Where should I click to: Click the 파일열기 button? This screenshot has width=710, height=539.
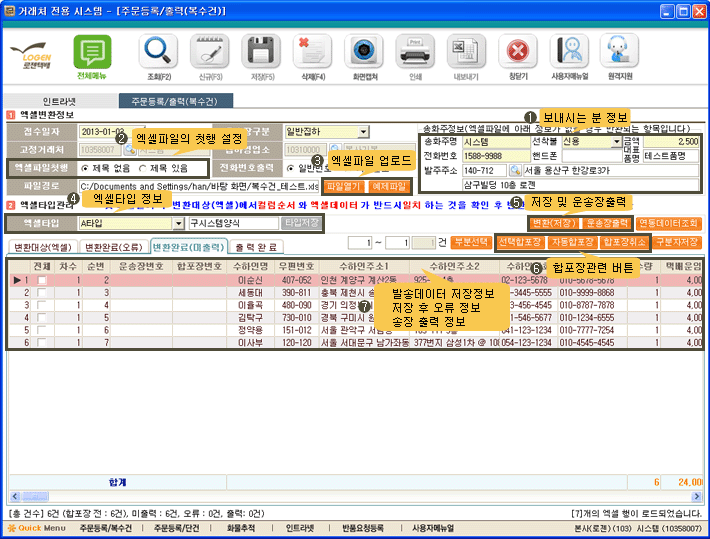(344, 186)
